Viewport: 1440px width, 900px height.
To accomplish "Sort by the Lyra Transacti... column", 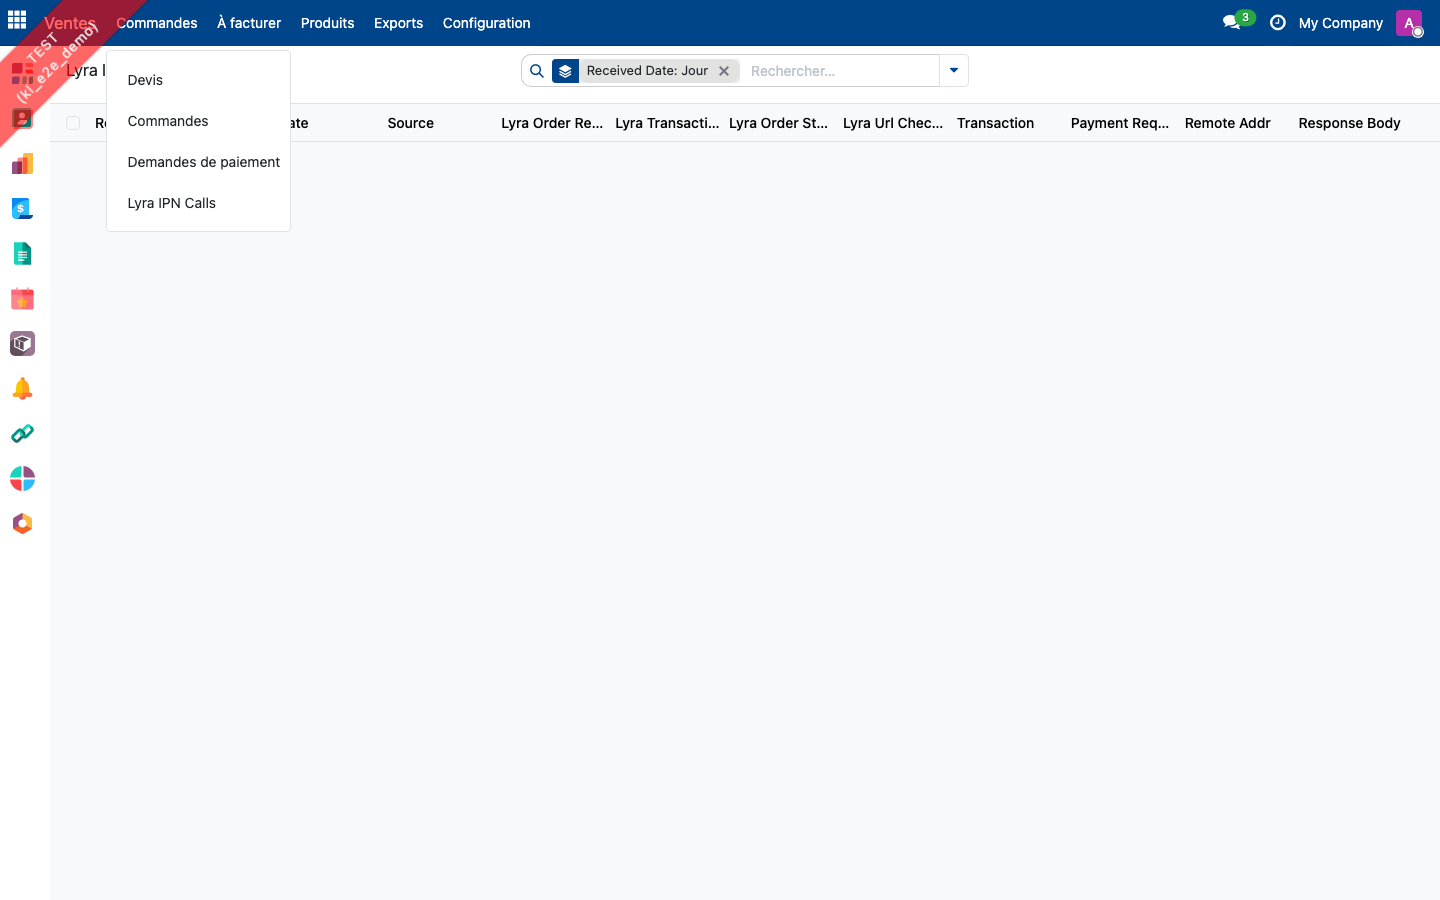I will (667, 123).
